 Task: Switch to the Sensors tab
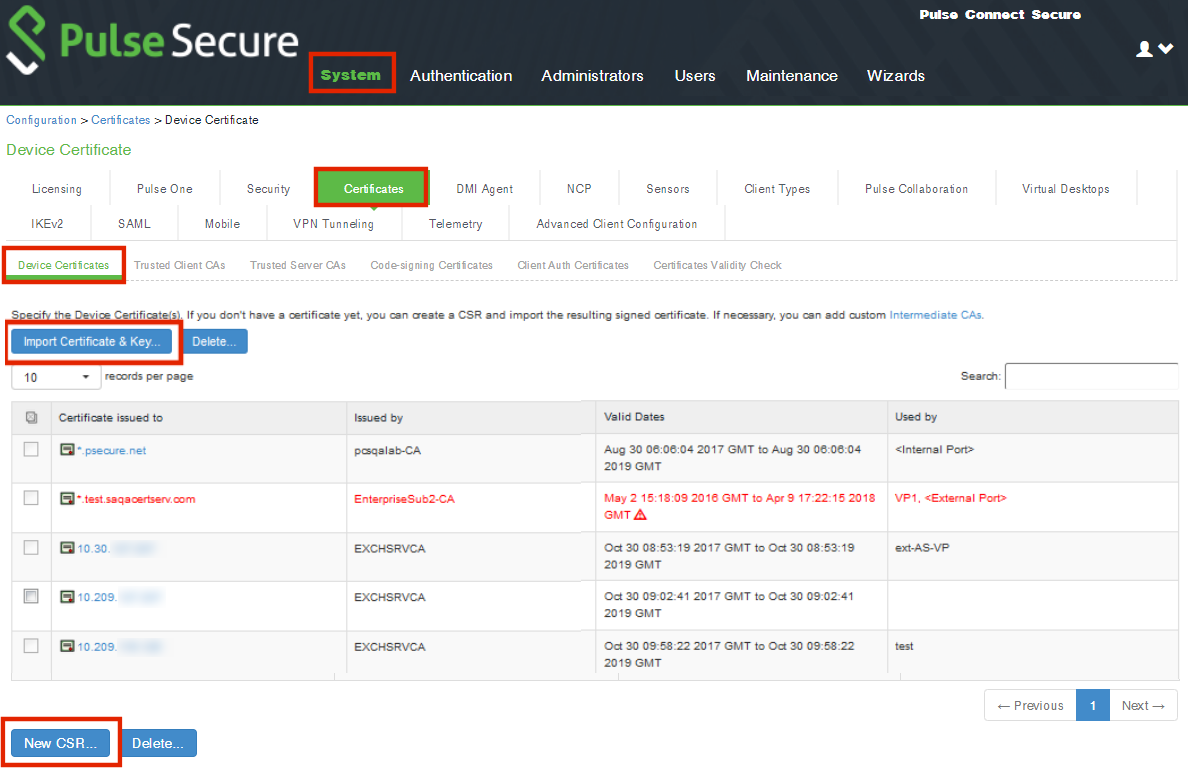click(667, 189)
